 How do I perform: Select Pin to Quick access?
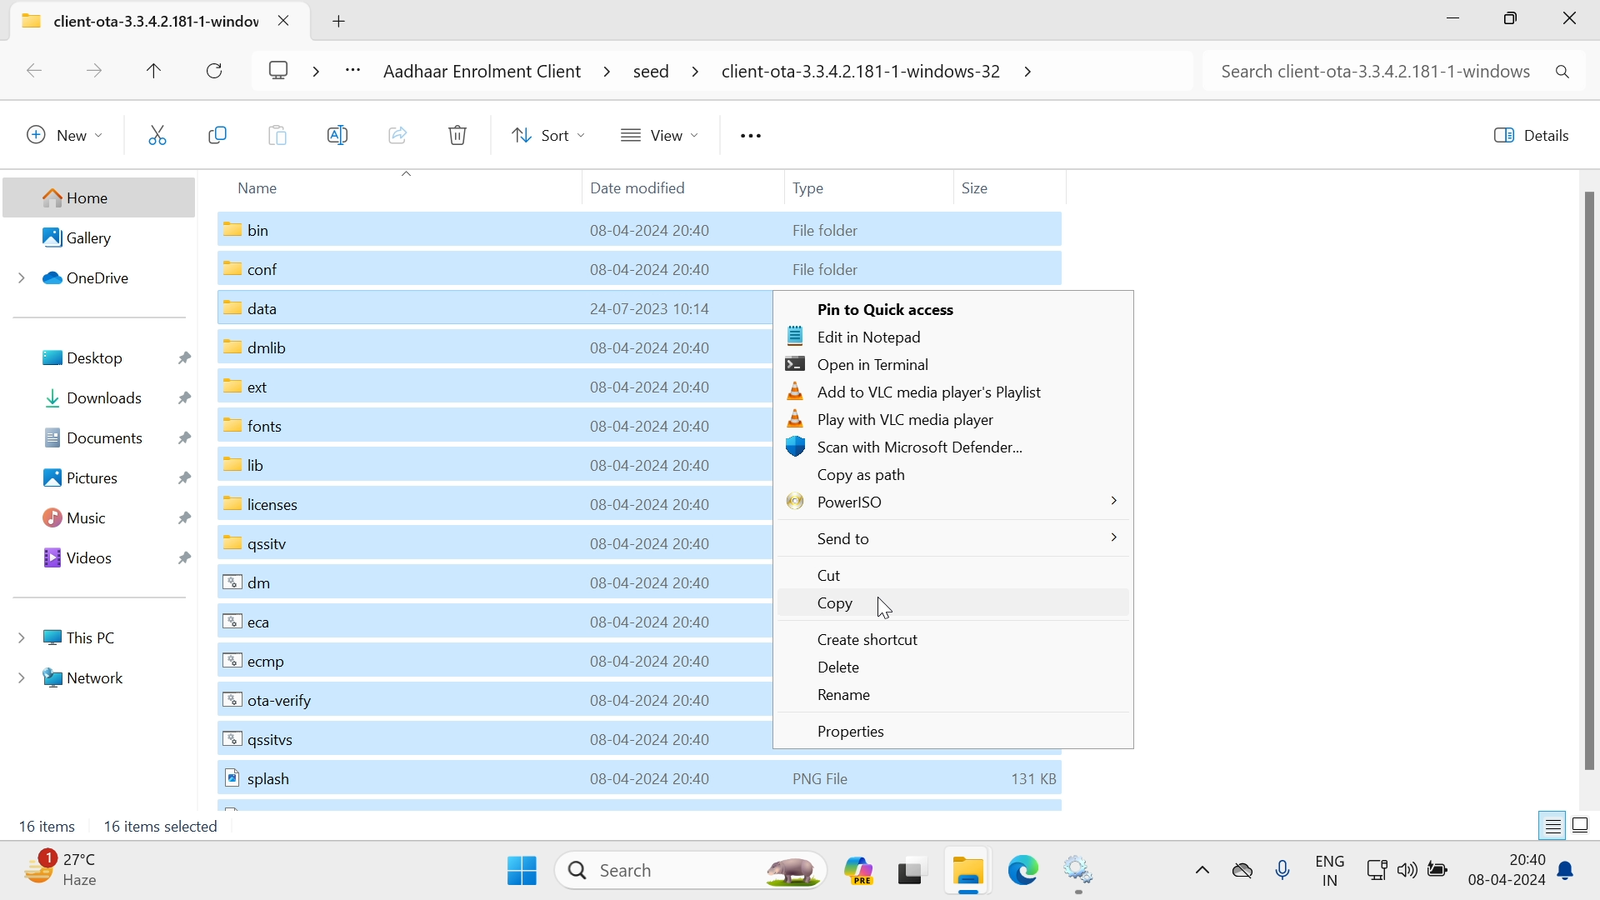pyautogui.click(x=953, y=310)
